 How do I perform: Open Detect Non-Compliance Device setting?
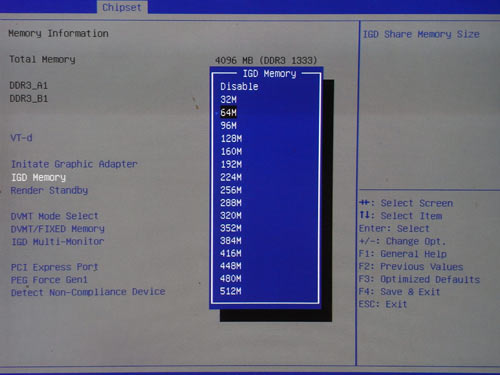pos(88,292)
